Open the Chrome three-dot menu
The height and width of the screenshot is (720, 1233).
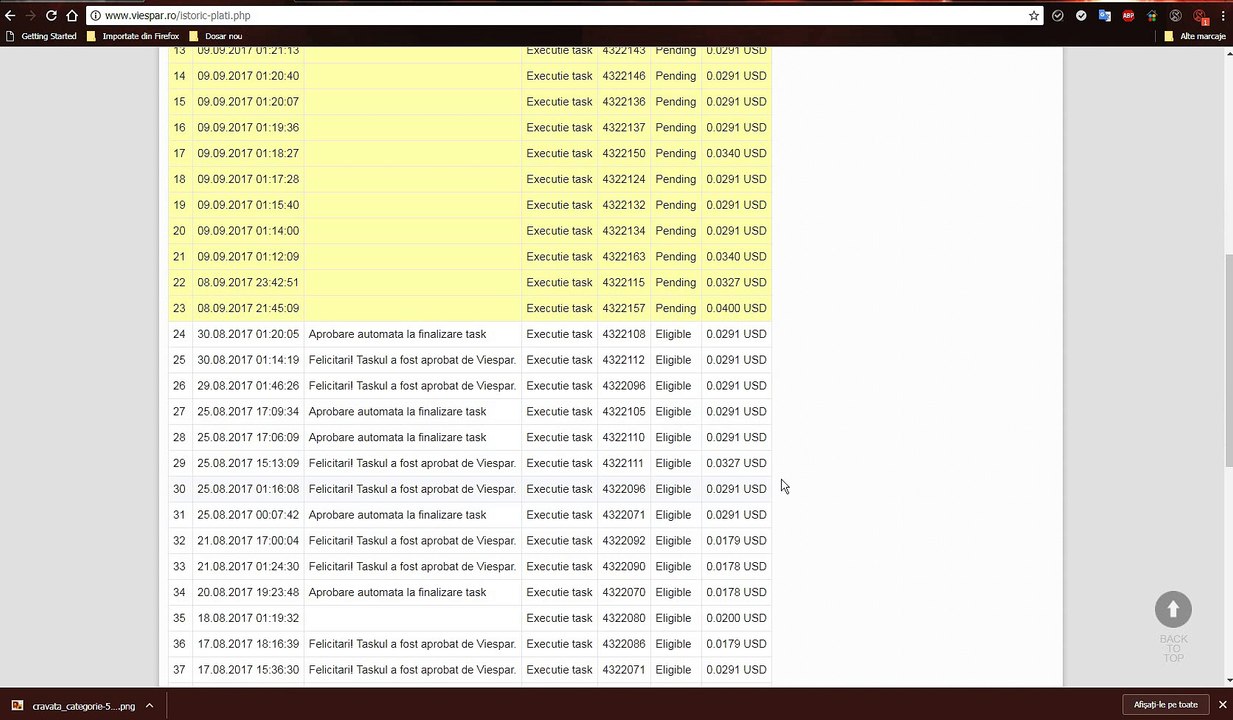1224,16
